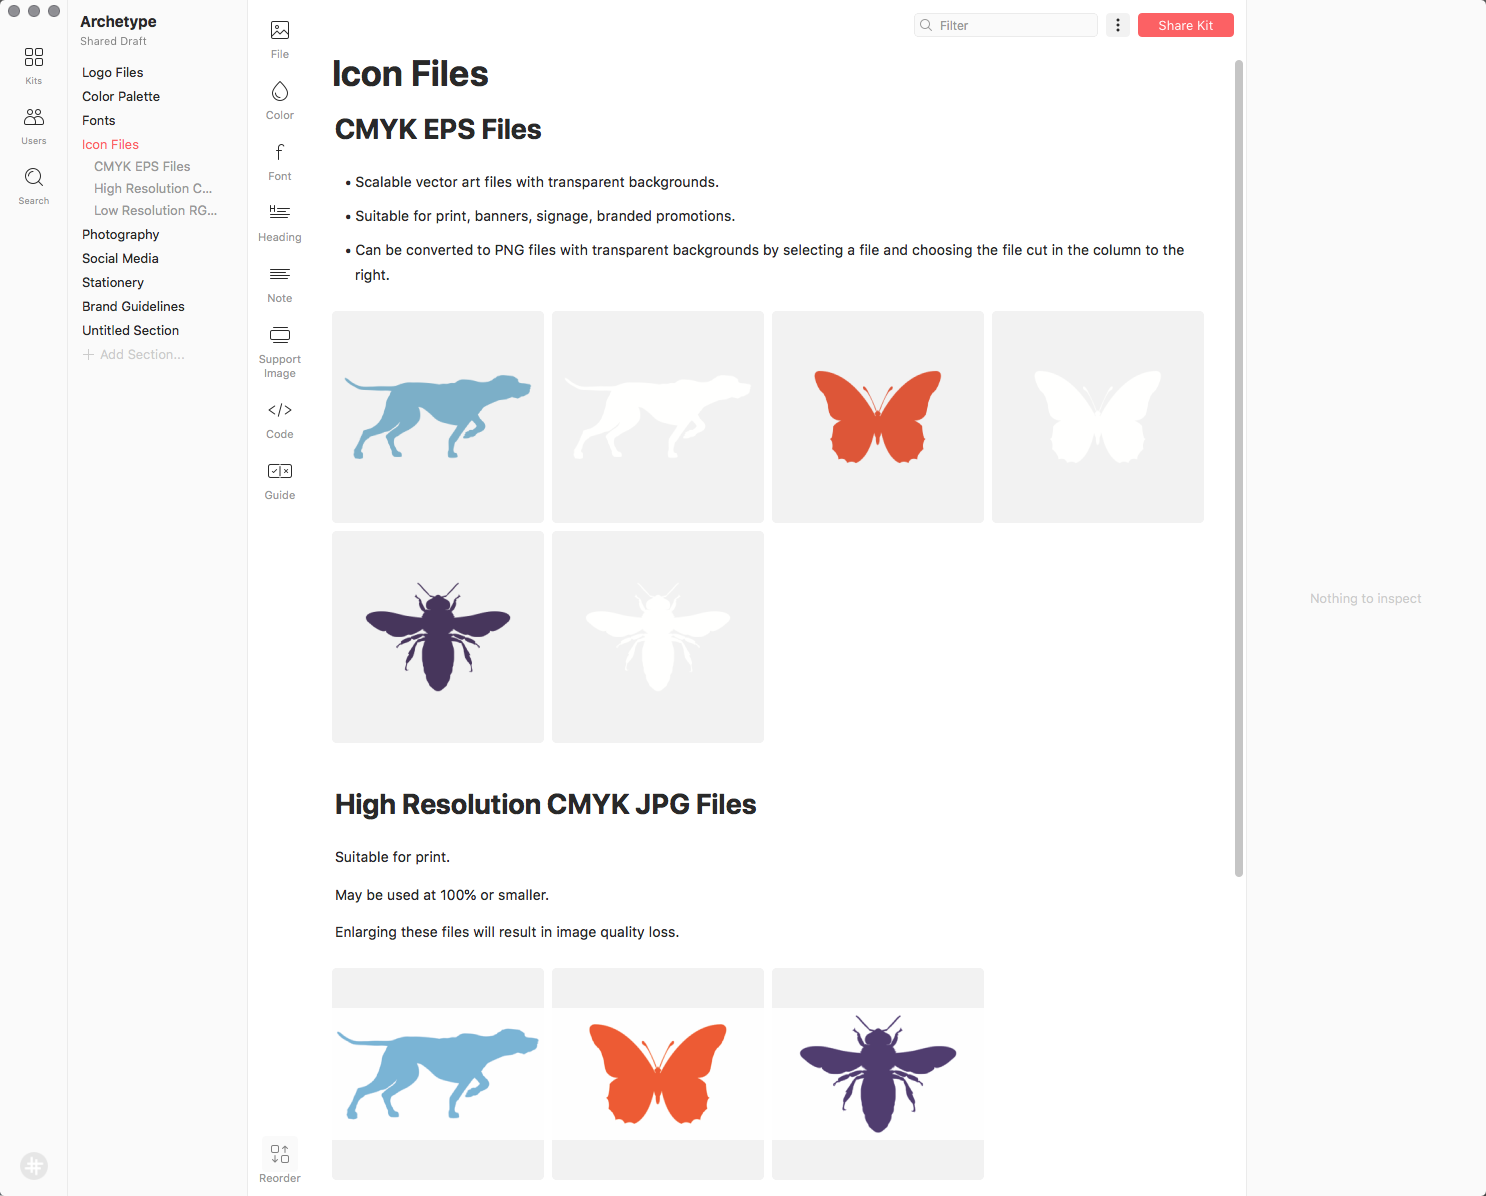
Task: Insert a Code block
Action: click(280, 419)
